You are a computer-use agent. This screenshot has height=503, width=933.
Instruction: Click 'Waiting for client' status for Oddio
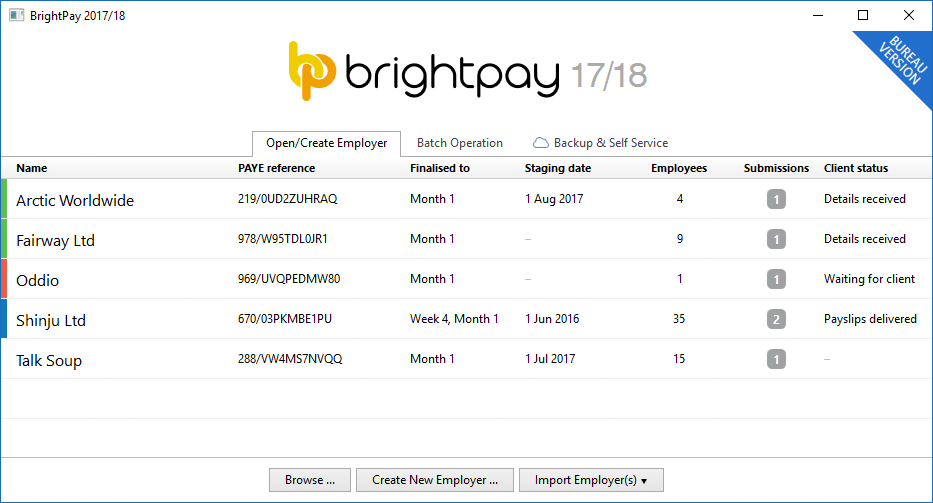869,279
